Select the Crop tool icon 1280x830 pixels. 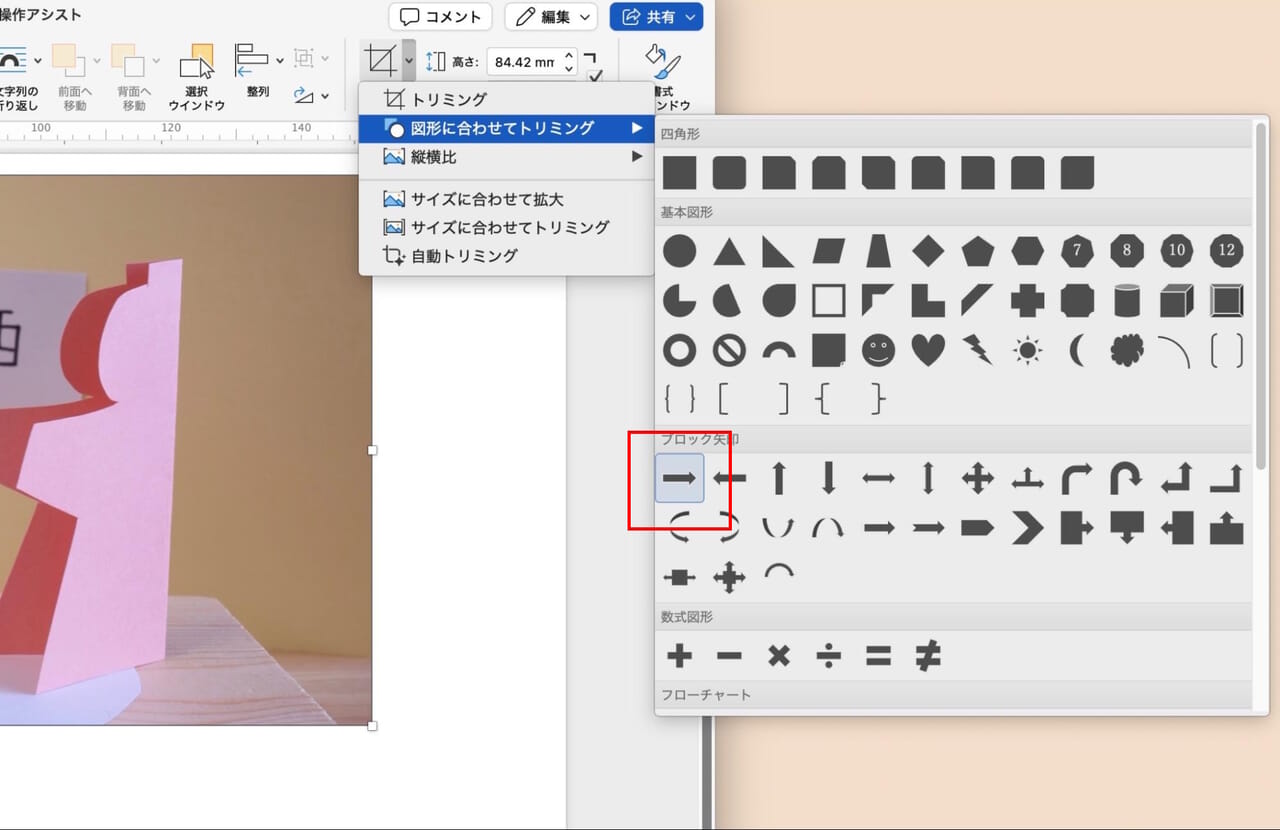pos(381,58)
